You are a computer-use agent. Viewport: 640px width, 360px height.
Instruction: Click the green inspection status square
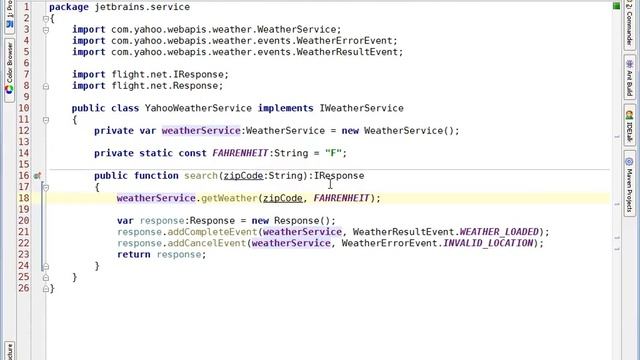[x=616, y=6]
